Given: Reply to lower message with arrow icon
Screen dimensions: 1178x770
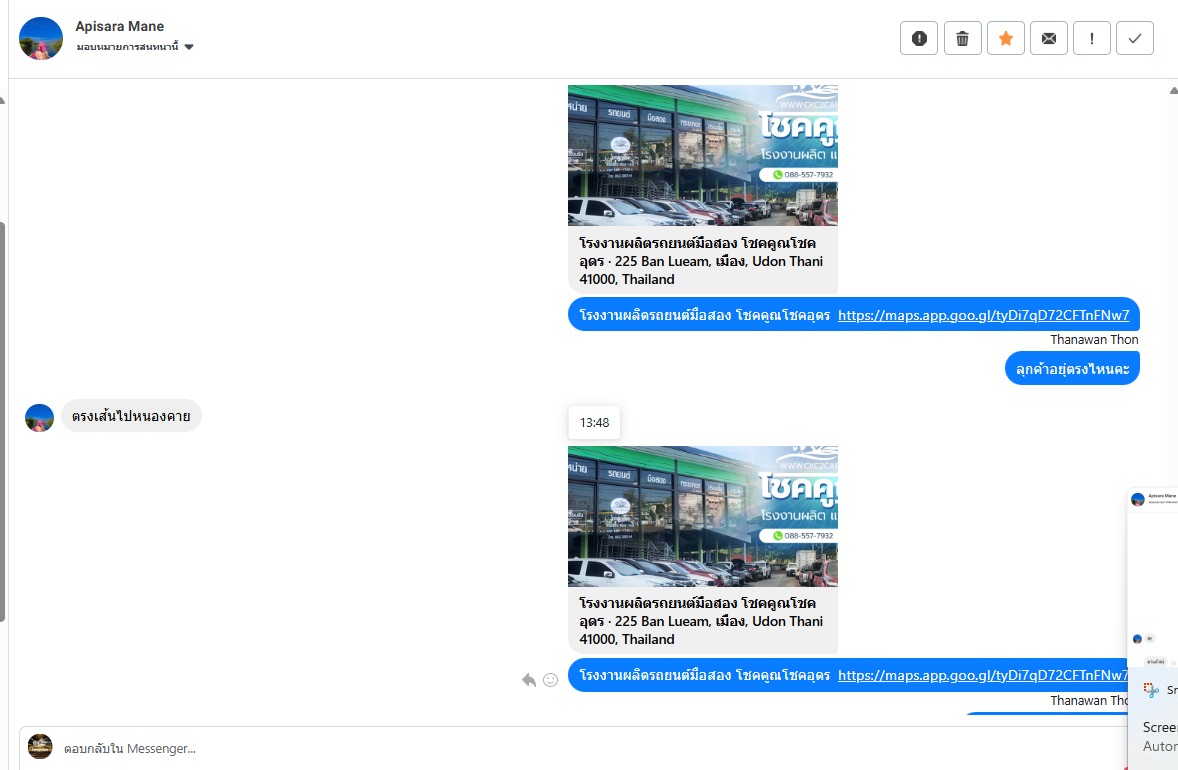Looking at the screenshot, I should coord(529,680).
